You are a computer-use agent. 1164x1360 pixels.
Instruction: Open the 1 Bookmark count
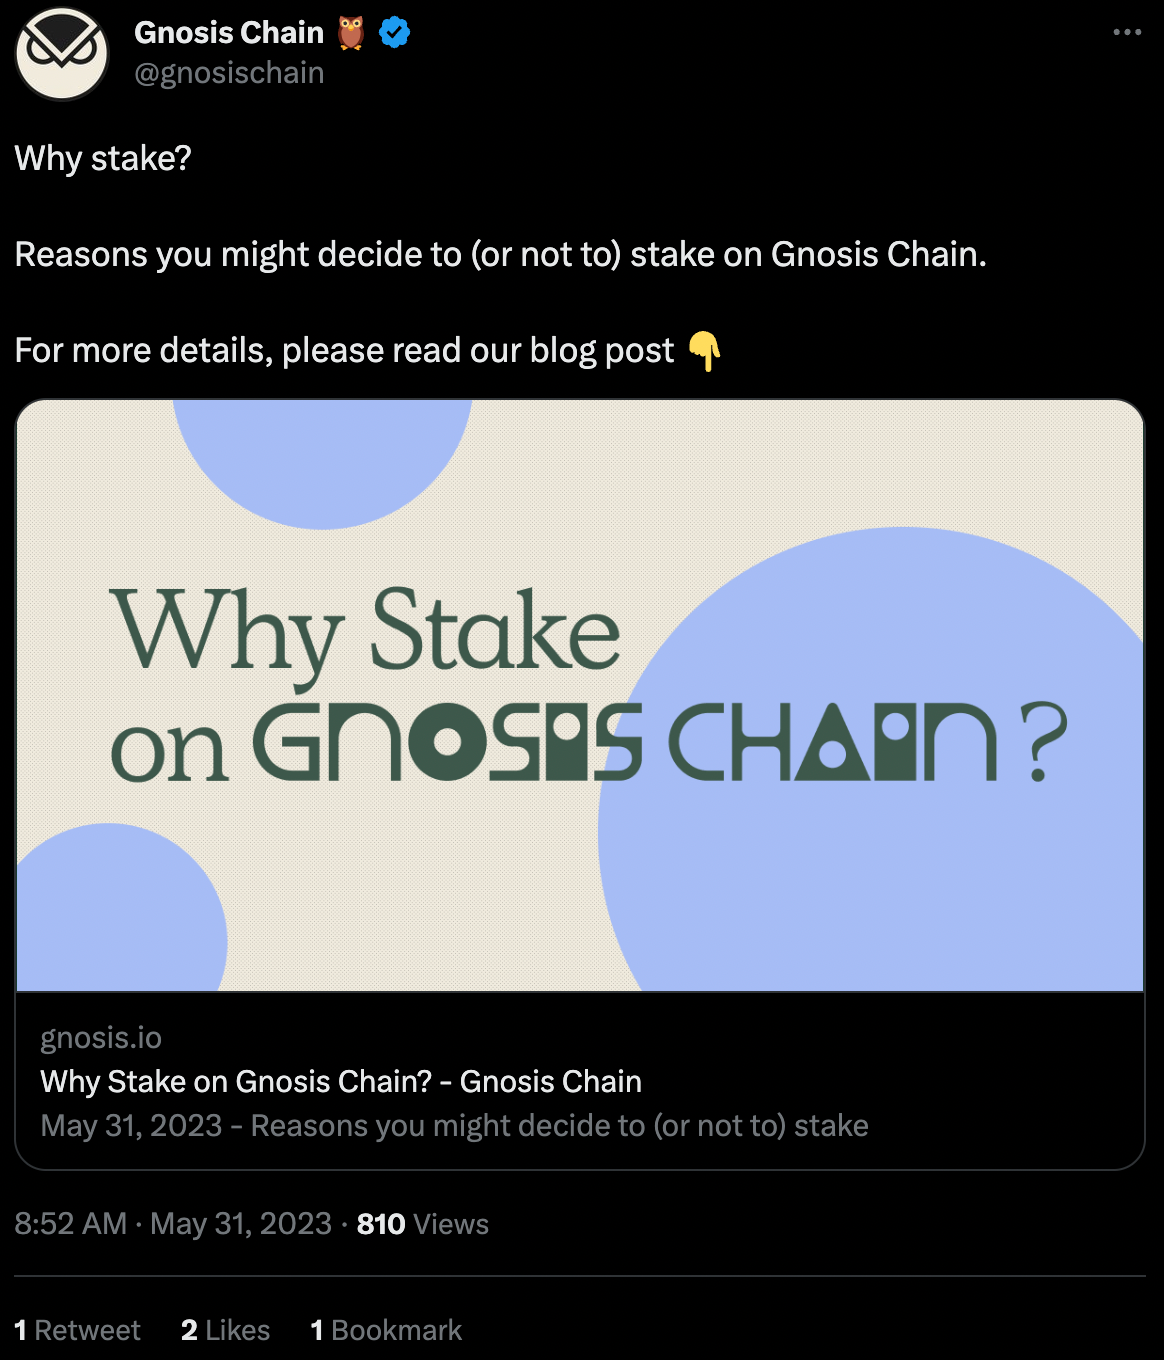pyautogui.click(x=386, y=1330)
